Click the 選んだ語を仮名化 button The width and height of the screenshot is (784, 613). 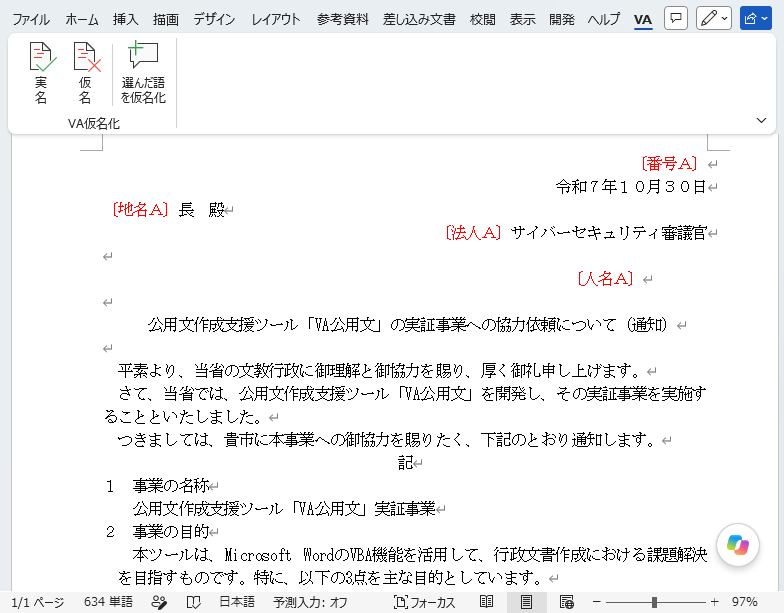tap(143, 73)
